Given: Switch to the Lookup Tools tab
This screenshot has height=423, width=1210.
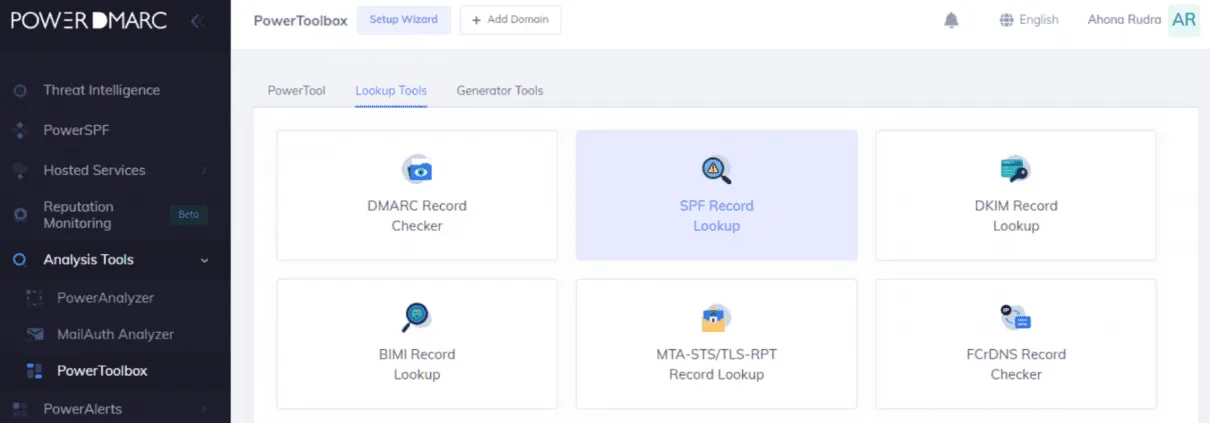Looking at the screenshot, I should point(391,91).
